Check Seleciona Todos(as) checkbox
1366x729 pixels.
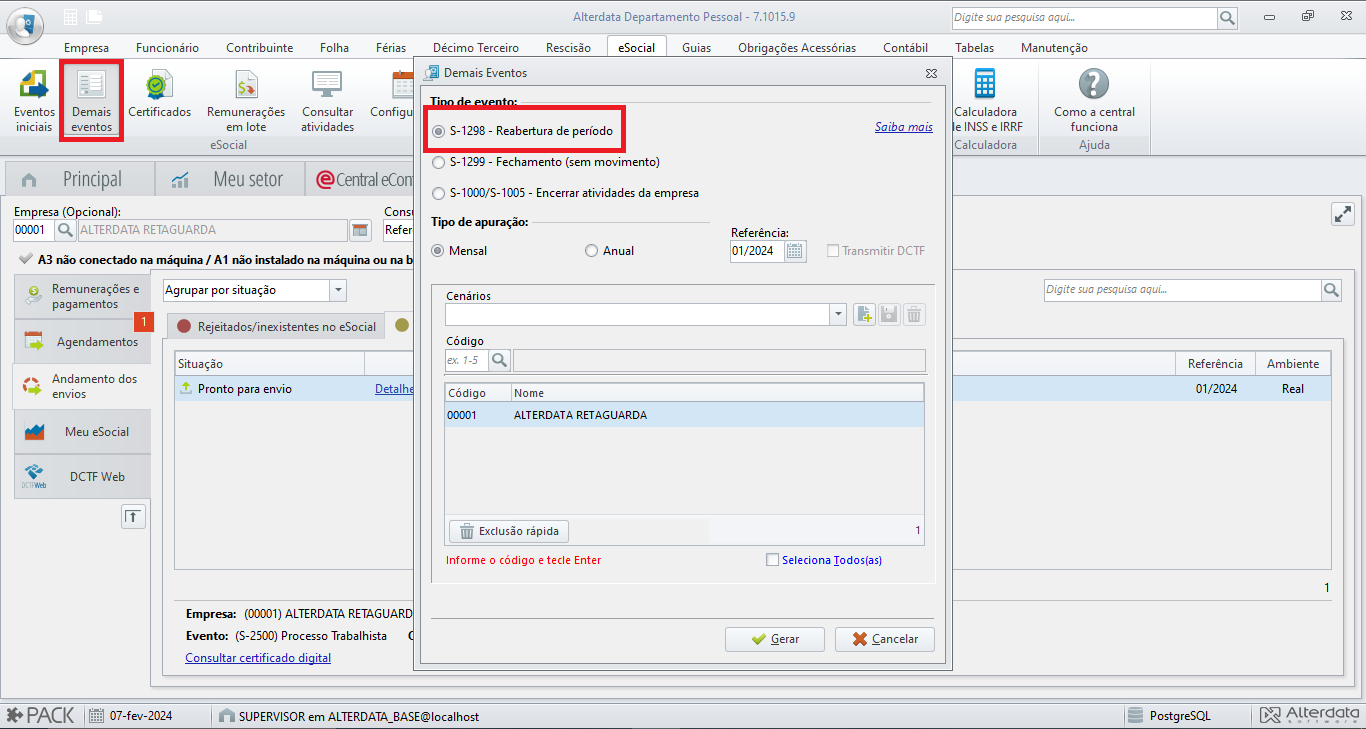pyautogui.click(x=772, y=560)
